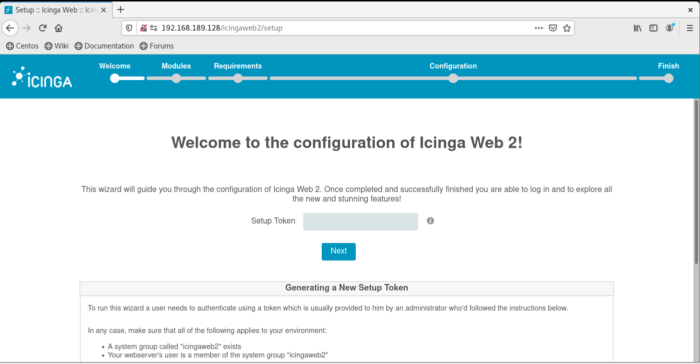Screen dimensions: 700x364
Task: Click the Setup Token info icon
Action: tap(430, 221)
